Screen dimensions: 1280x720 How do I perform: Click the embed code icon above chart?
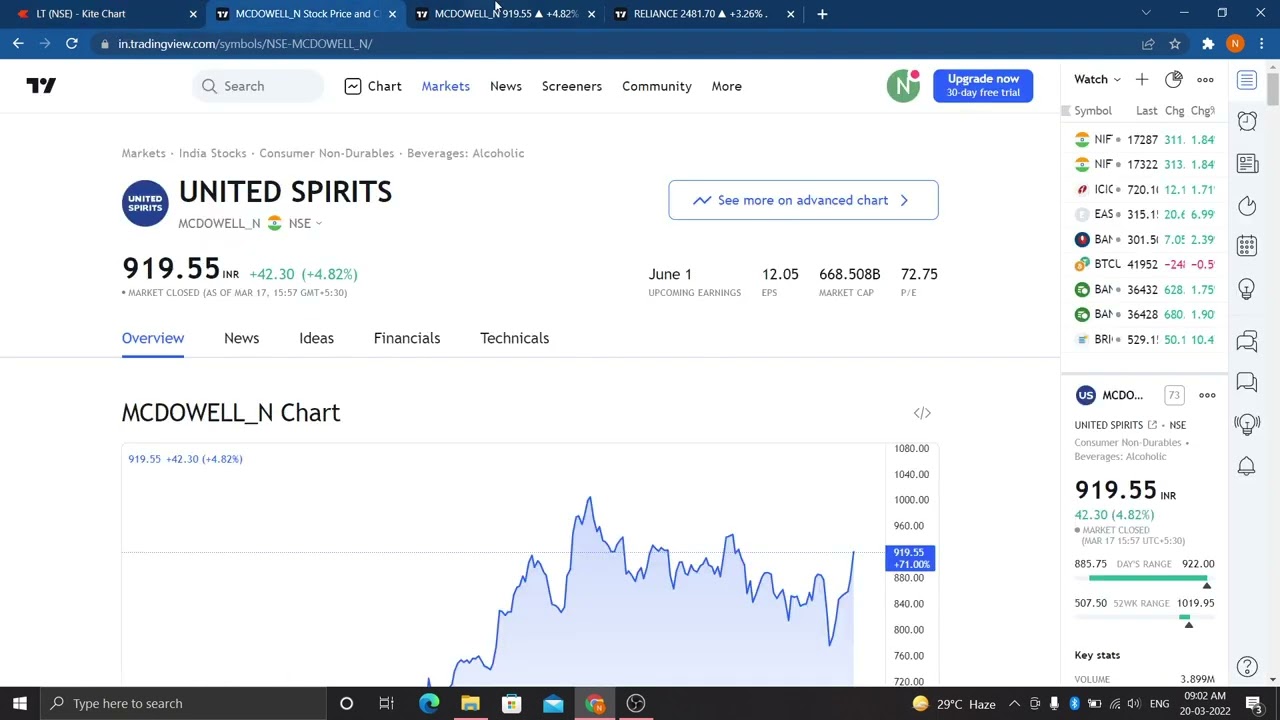click(x=922, y=413)
